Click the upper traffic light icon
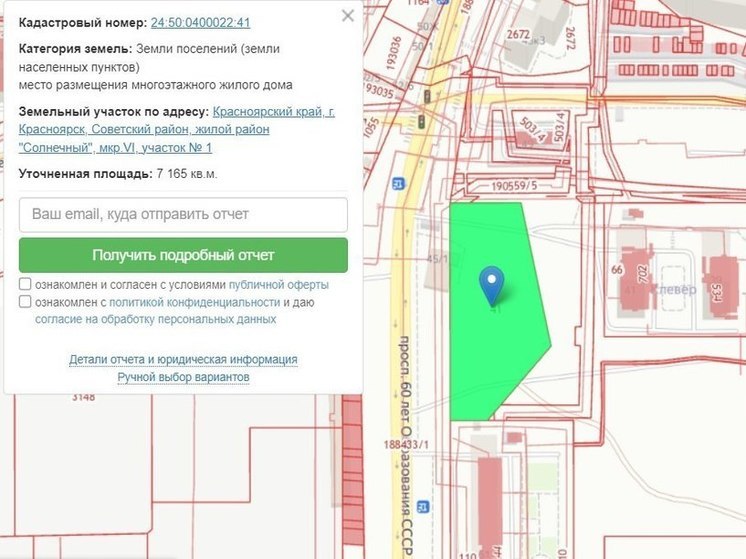 (x=427, y=96)
